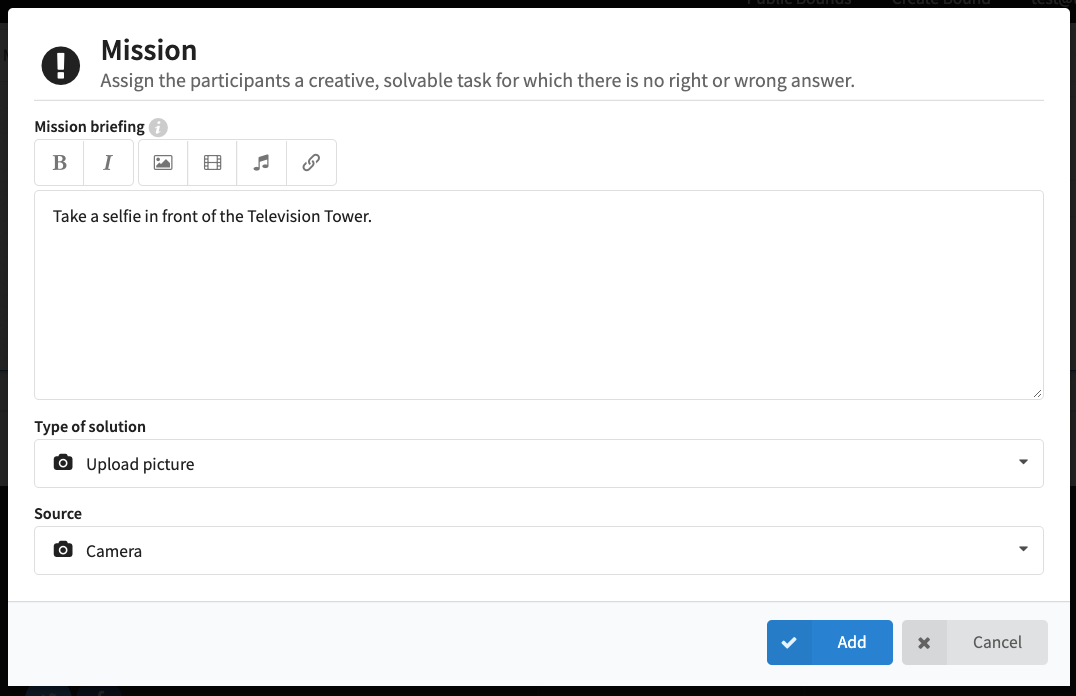Insert an image into mission briefing
The image size is (1076, 696).
pyautogui.click(x=163, y=163)
